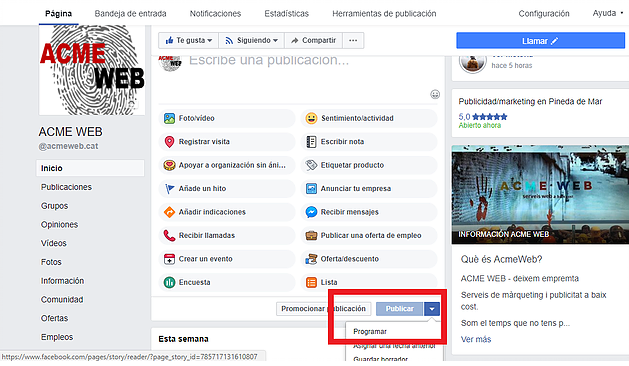Click the pencil edit icon on Llamar button
The height and width of the screenshot is (366, 629).
point(554,41)
